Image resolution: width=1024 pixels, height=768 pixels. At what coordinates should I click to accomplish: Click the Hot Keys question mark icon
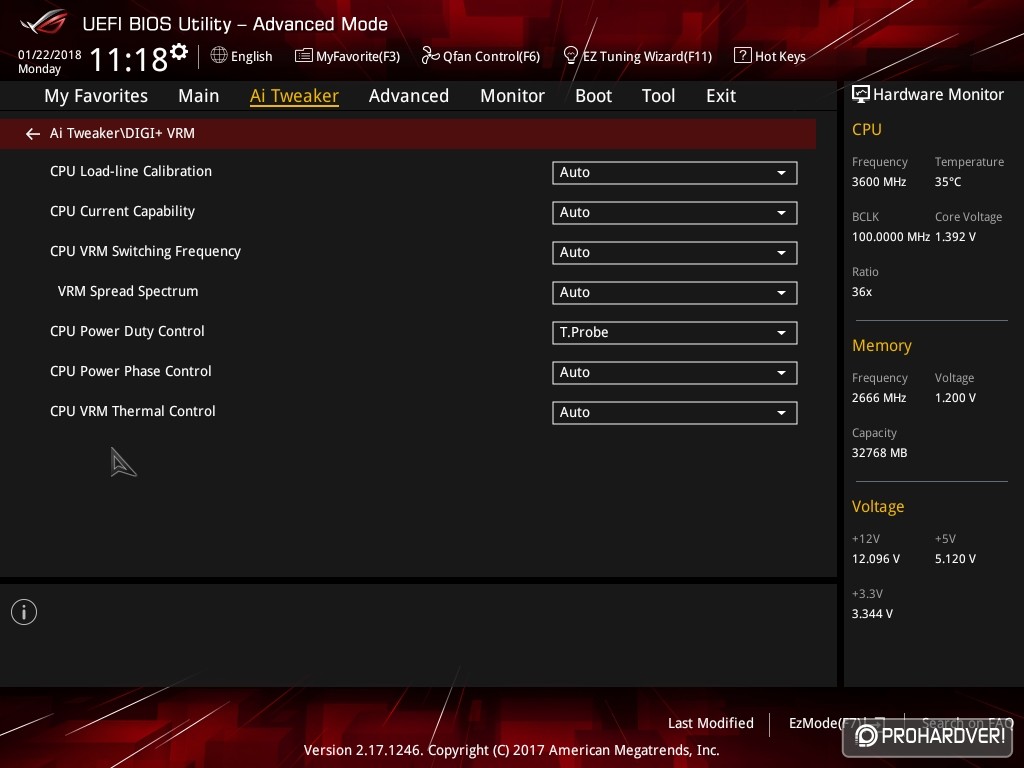pos(743,56)
